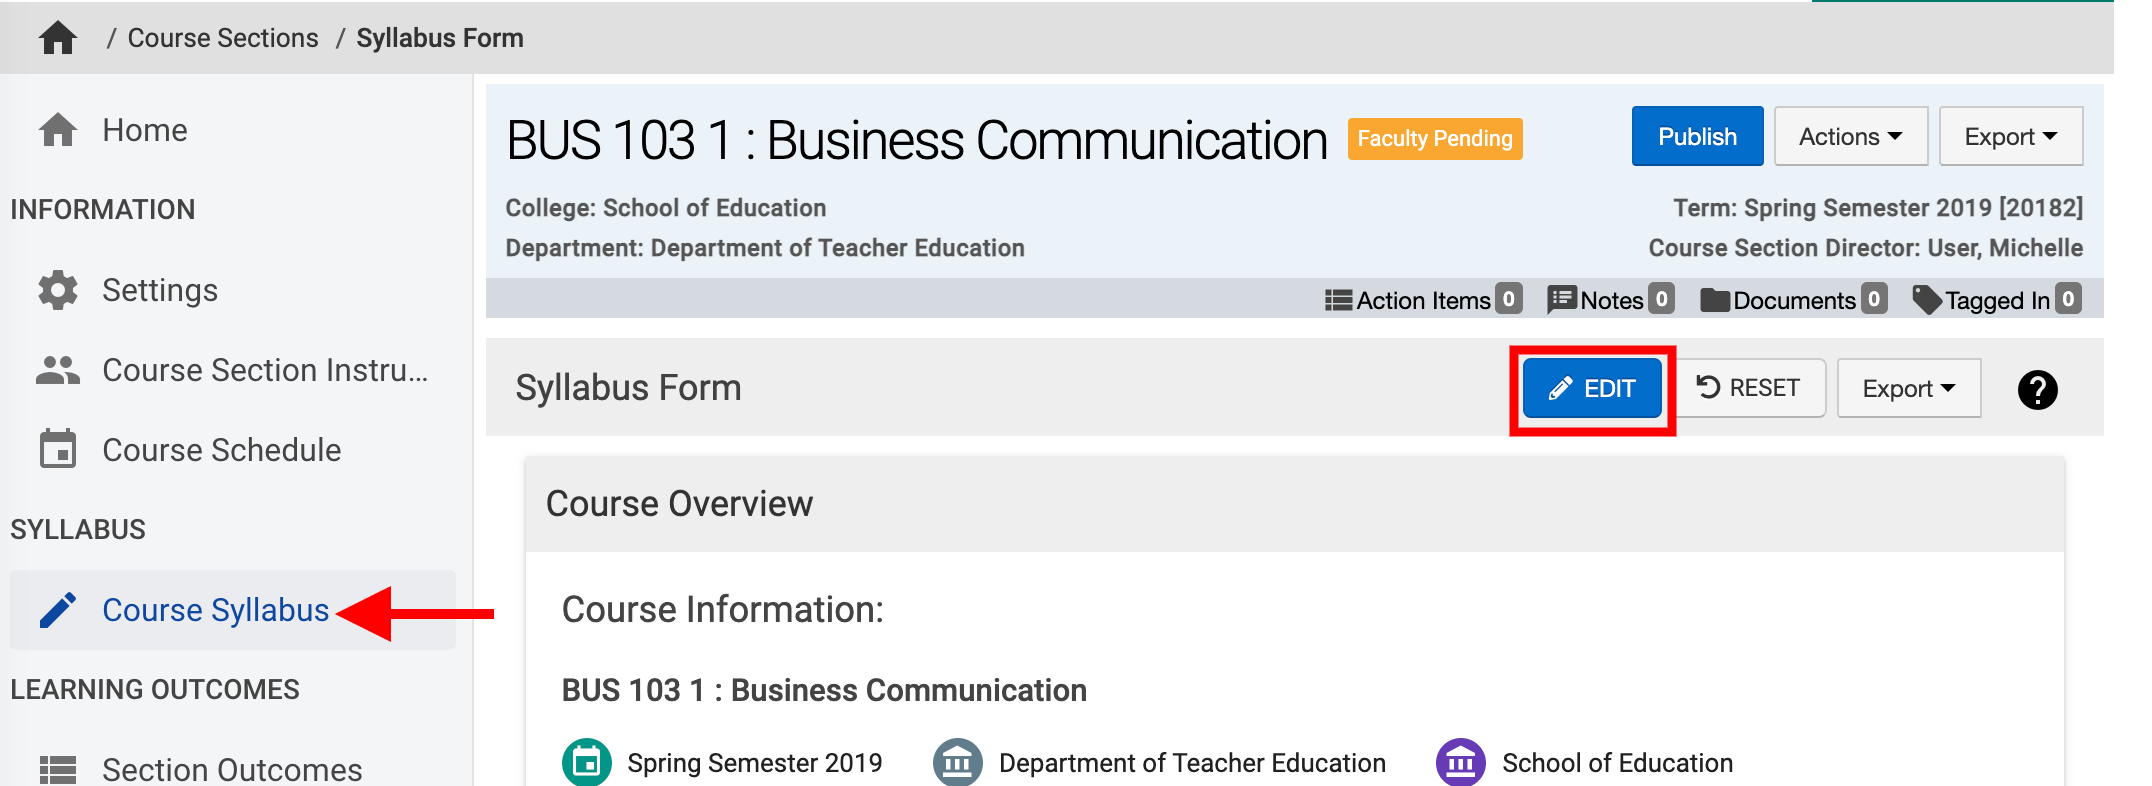The width and height of the screenshot is (2152, 786).
Task: Expand the Actions dropdown
Action: (1850, 137)
